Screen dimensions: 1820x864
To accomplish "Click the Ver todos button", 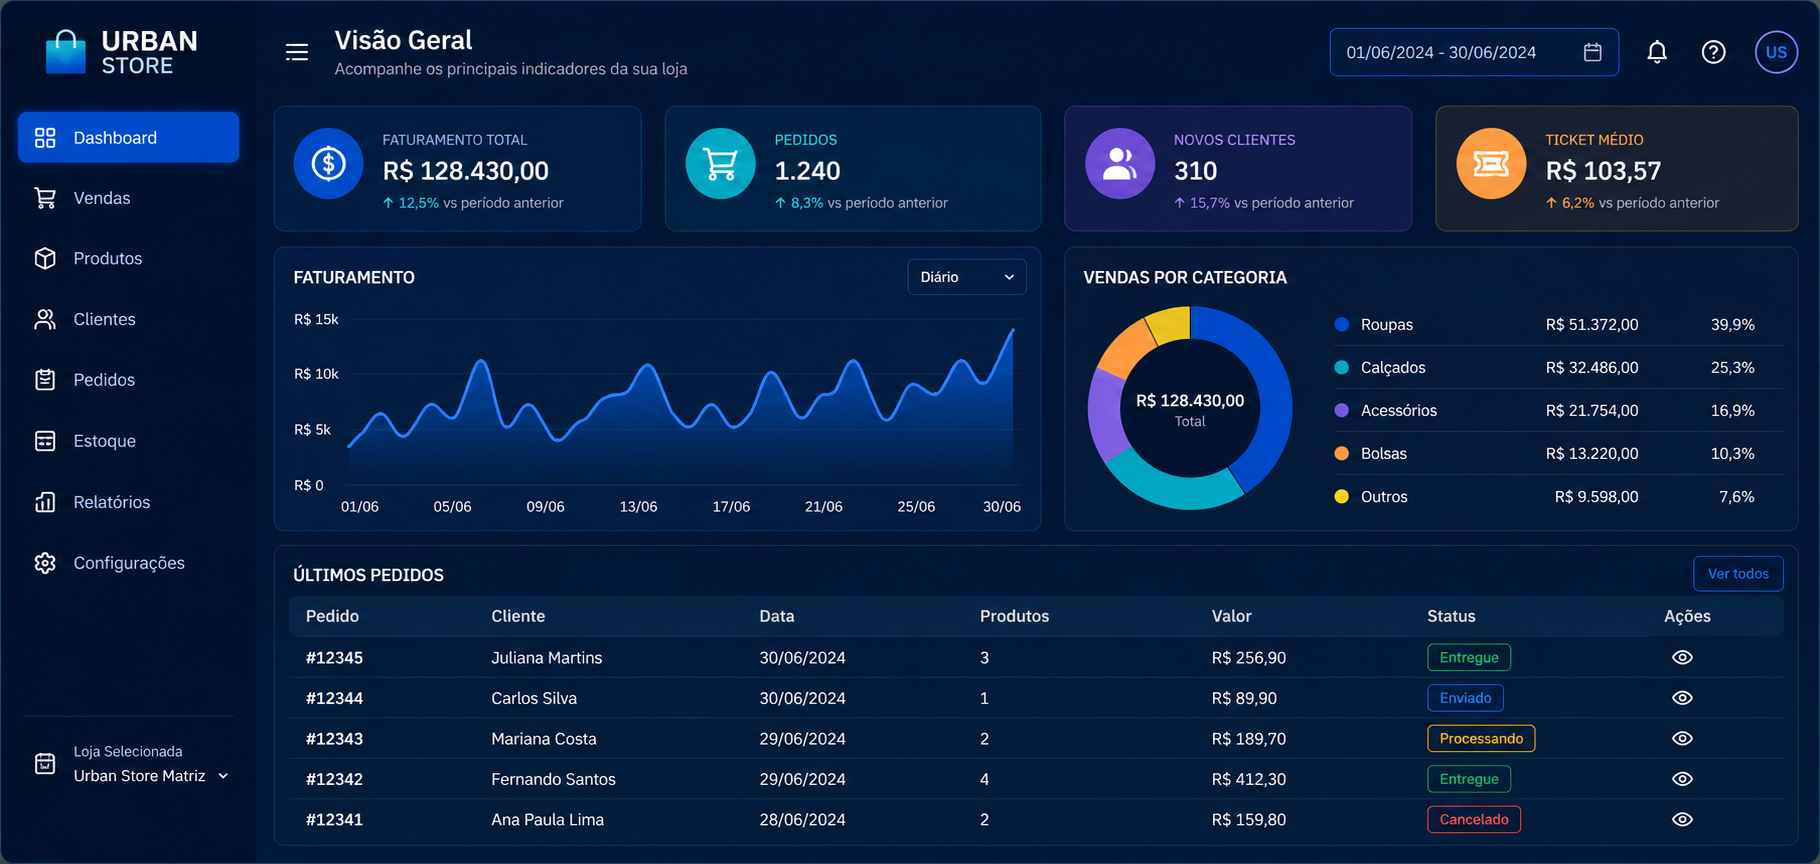I will point(1738,573).
